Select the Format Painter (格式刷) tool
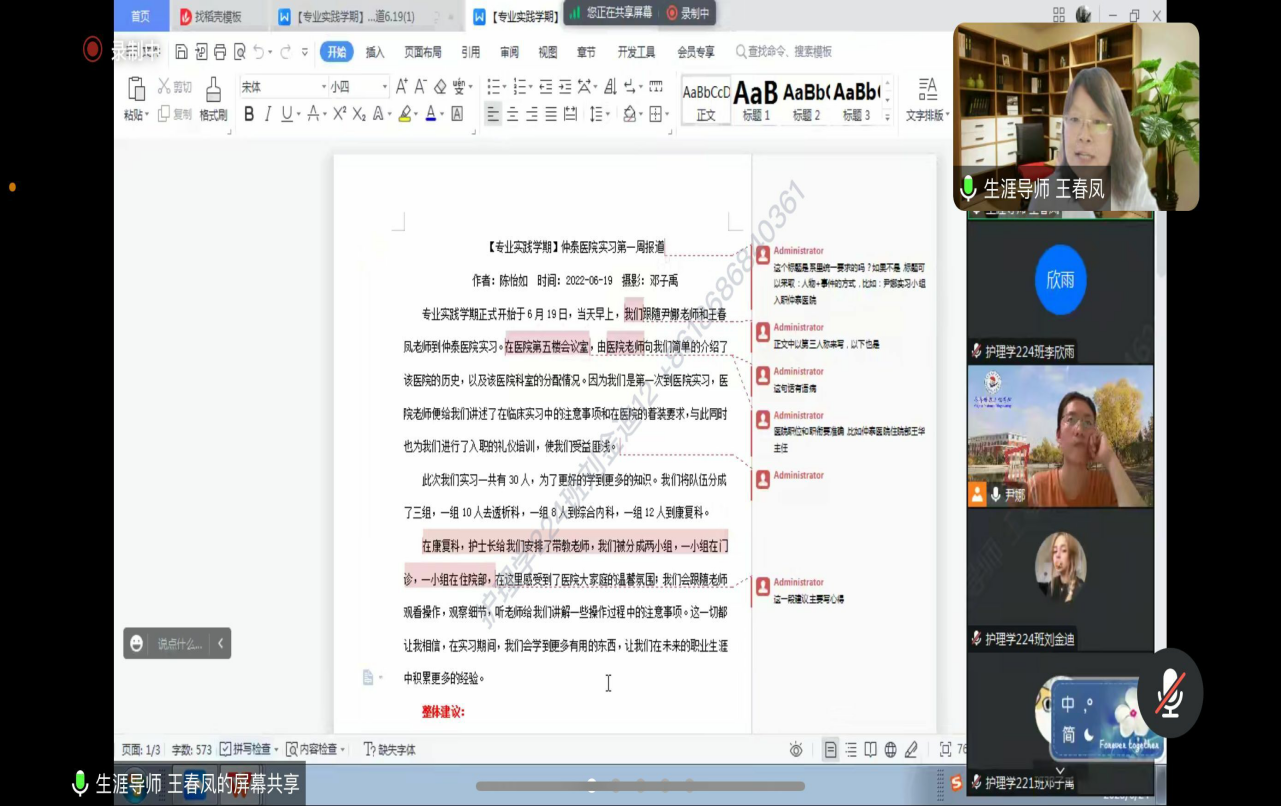The height and width of the screenshot is (806, 1281). coord(213,98)
